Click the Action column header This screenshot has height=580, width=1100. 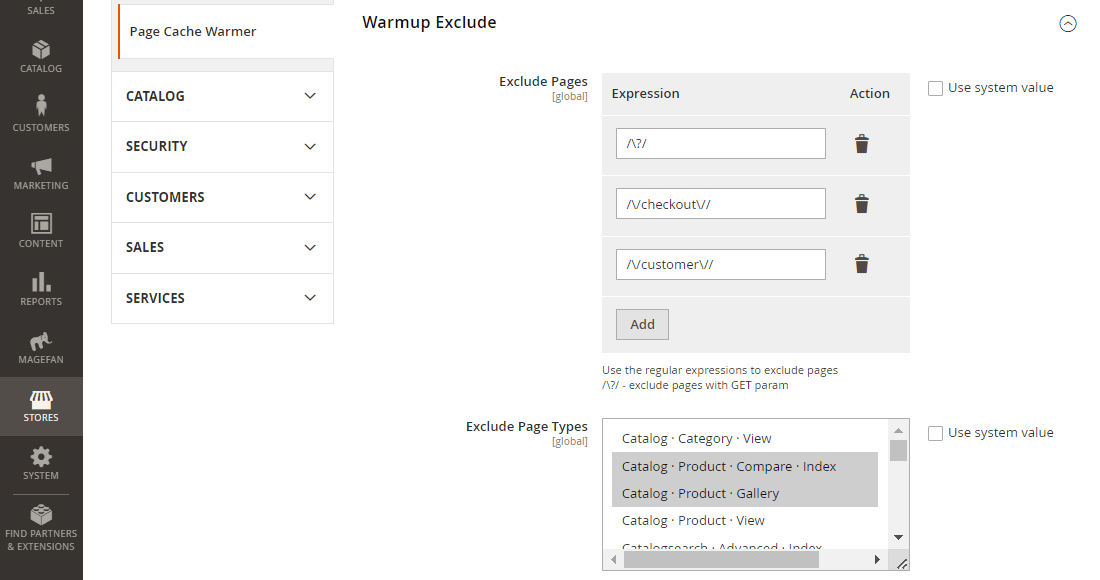(x=869, y=94)
